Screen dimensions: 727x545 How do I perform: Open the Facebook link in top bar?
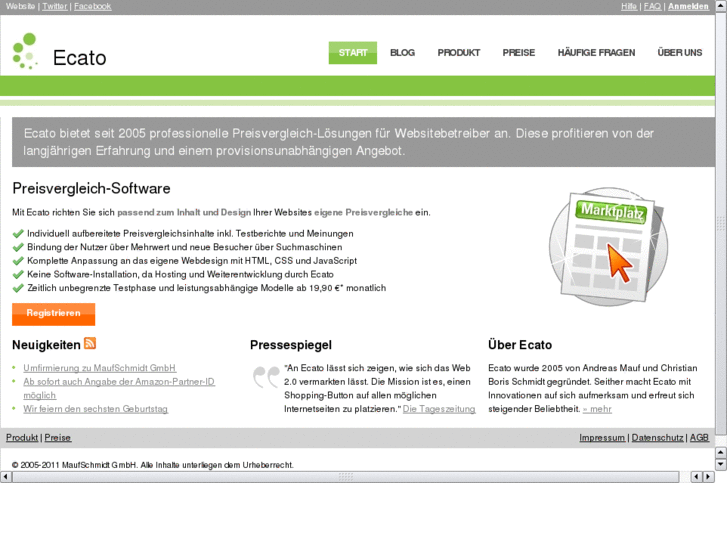coord(93,6)
